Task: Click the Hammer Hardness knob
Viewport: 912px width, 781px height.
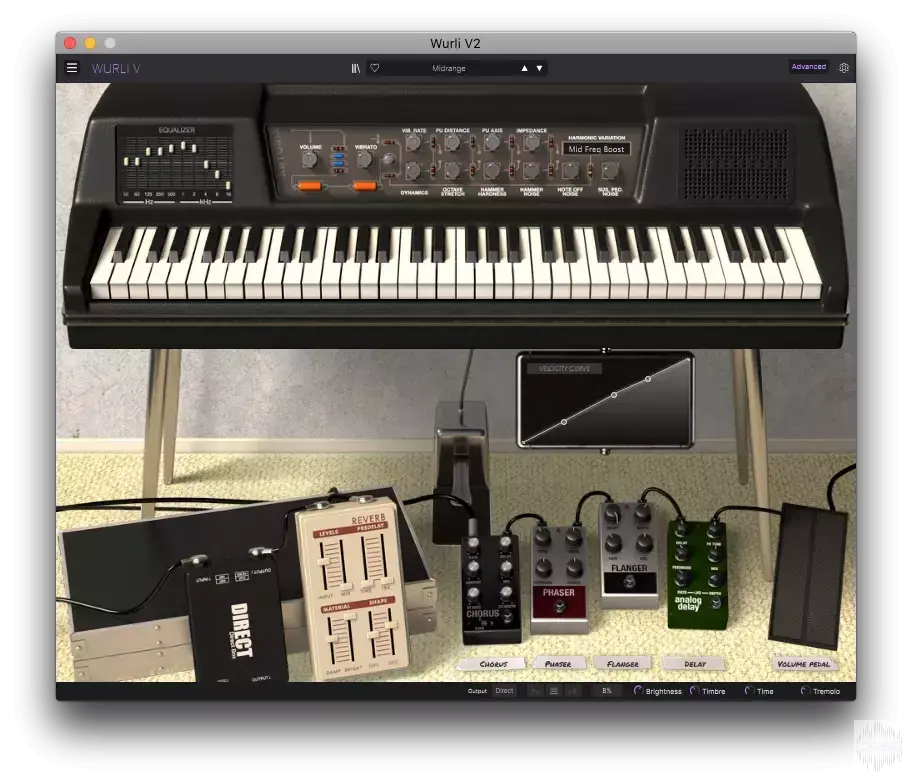Action: tap(492, 171)
